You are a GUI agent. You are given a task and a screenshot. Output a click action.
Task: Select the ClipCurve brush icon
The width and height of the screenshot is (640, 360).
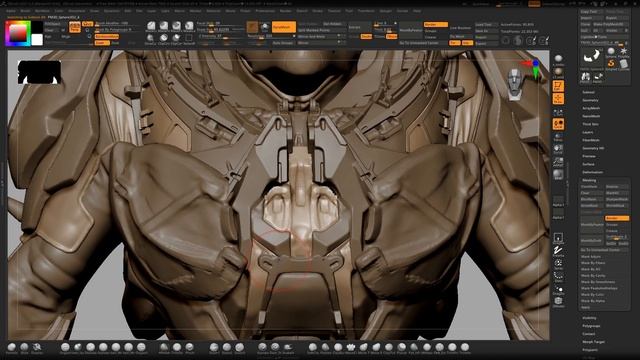coord(177,38)
